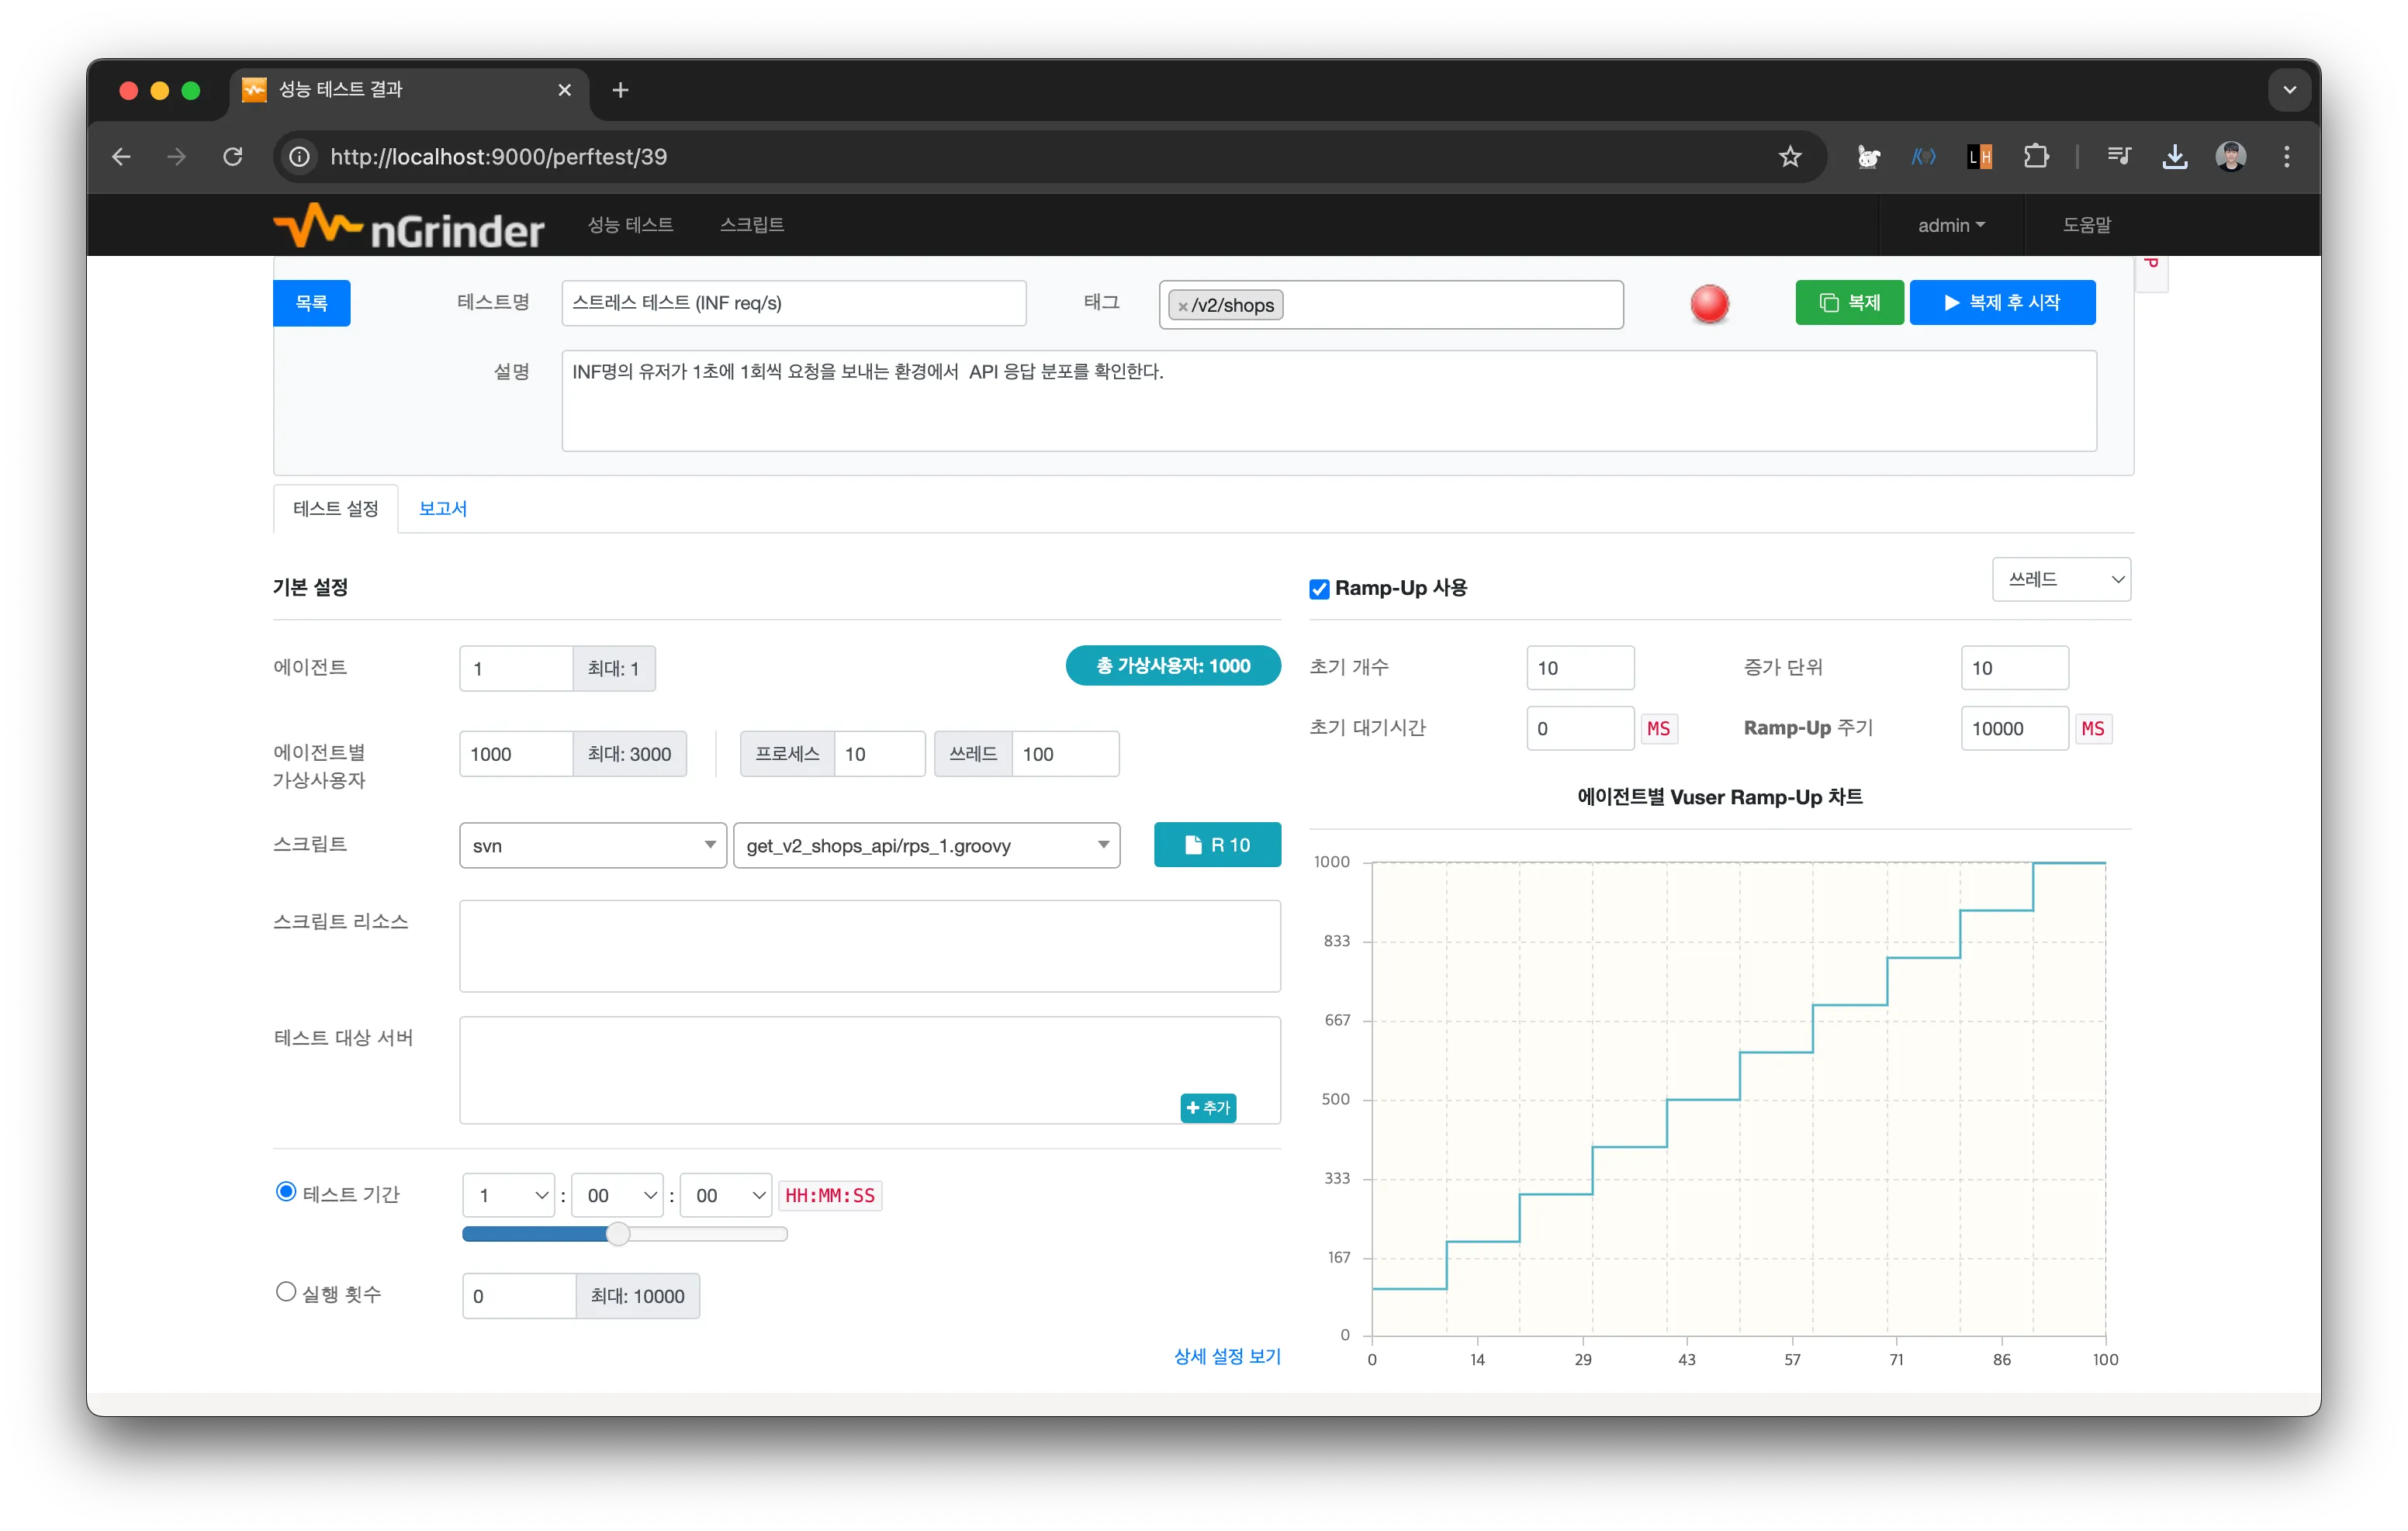Open the admin user menu

(x=1950, y=226)
